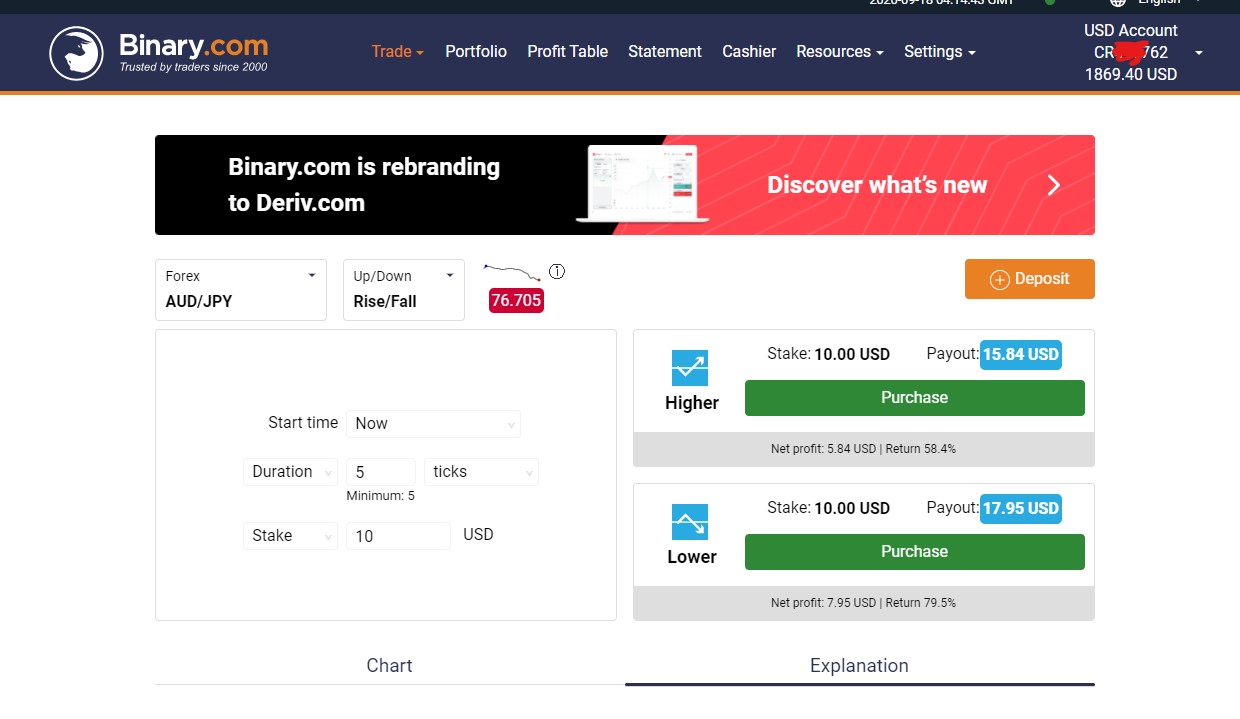Viewport: 1240px width, 719px height.
Task: Switch to the Explanation tab
Action: click(x=860, y=665)
